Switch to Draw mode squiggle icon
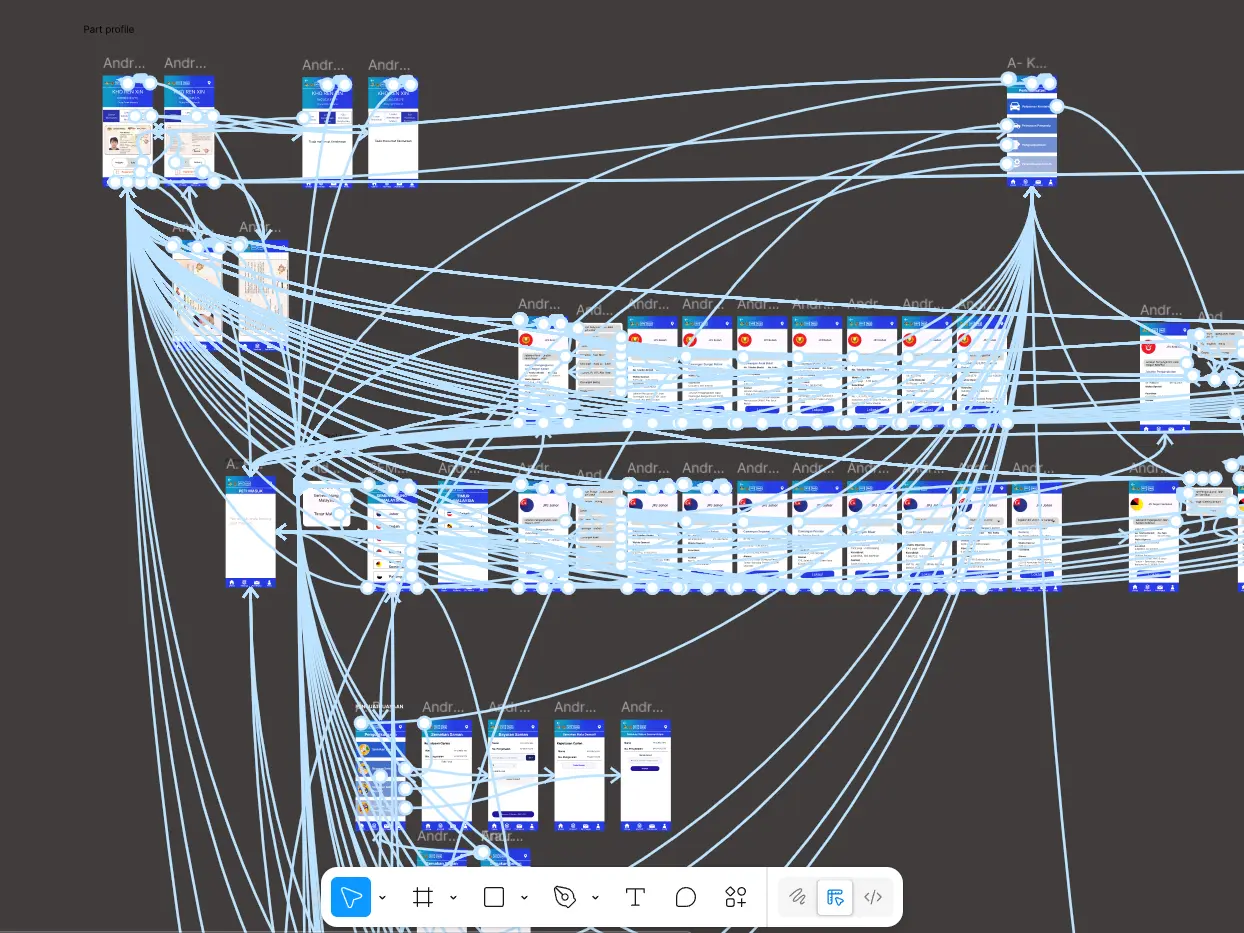1244x933 pixels. [797, 897]
